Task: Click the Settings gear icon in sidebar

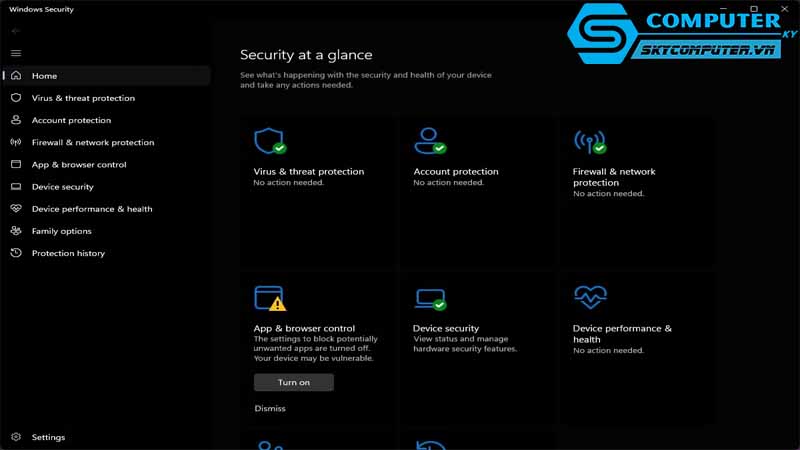Action: [x=15, y=437]
